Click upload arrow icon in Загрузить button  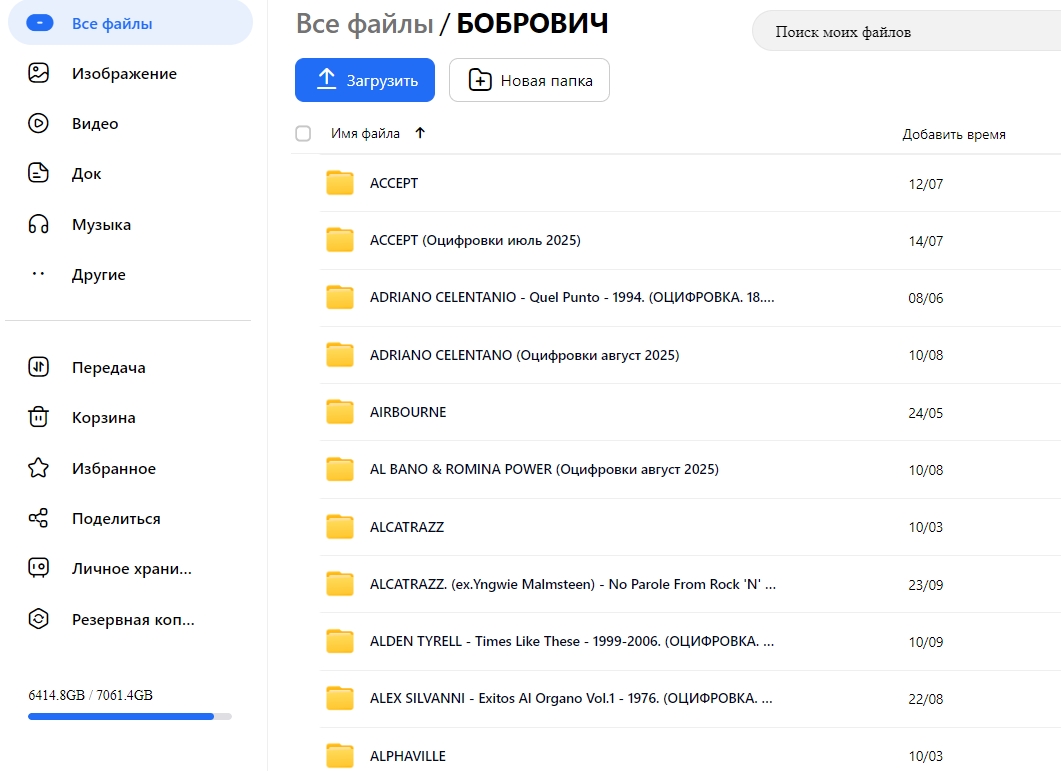click(327, 79)
